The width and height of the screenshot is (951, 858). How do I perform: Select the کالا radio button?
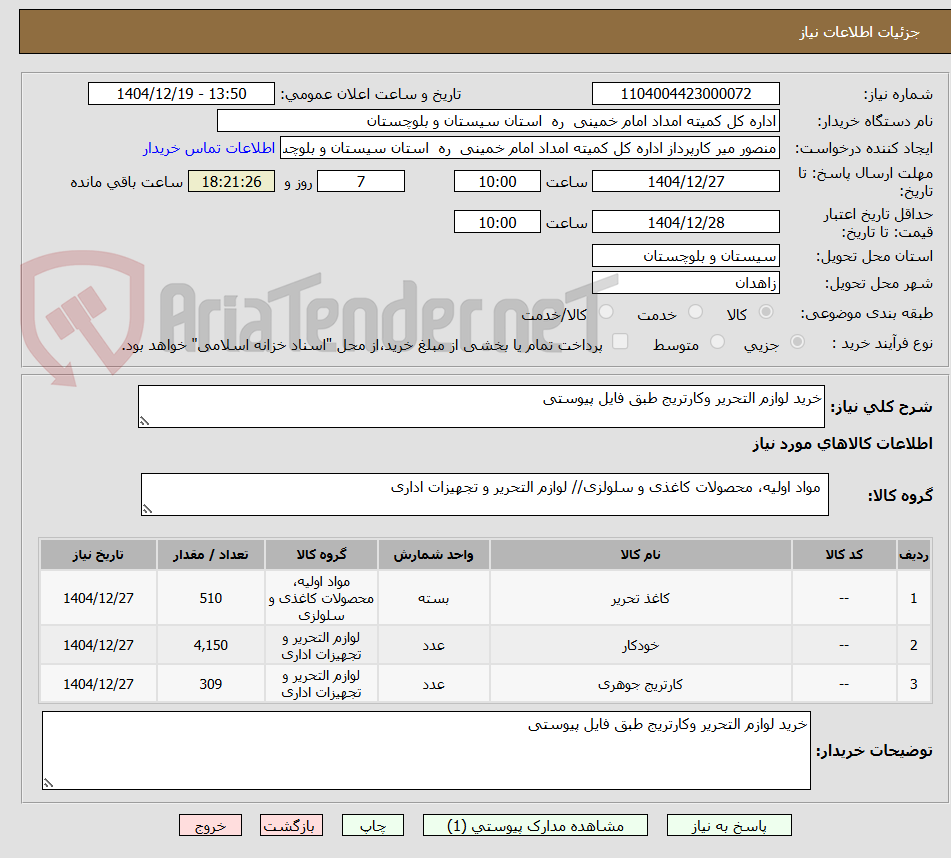[x=766, y=312]
